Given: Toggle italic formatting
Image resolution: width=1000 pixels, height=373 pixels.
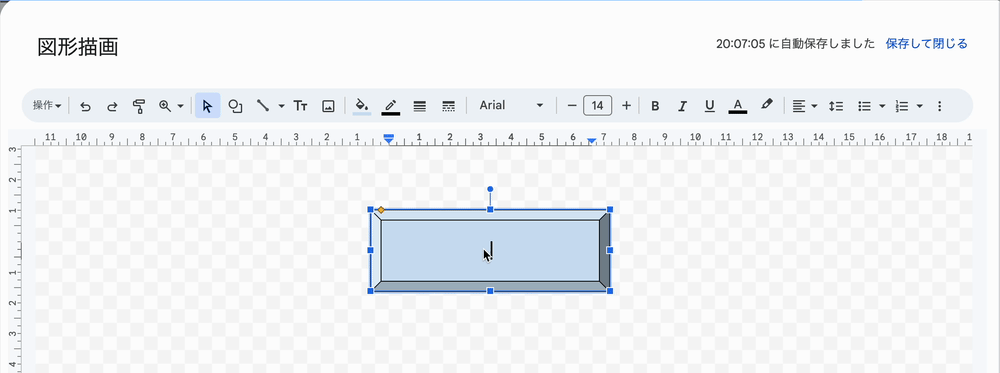Looking at the screenshot, I should (682, 106).
